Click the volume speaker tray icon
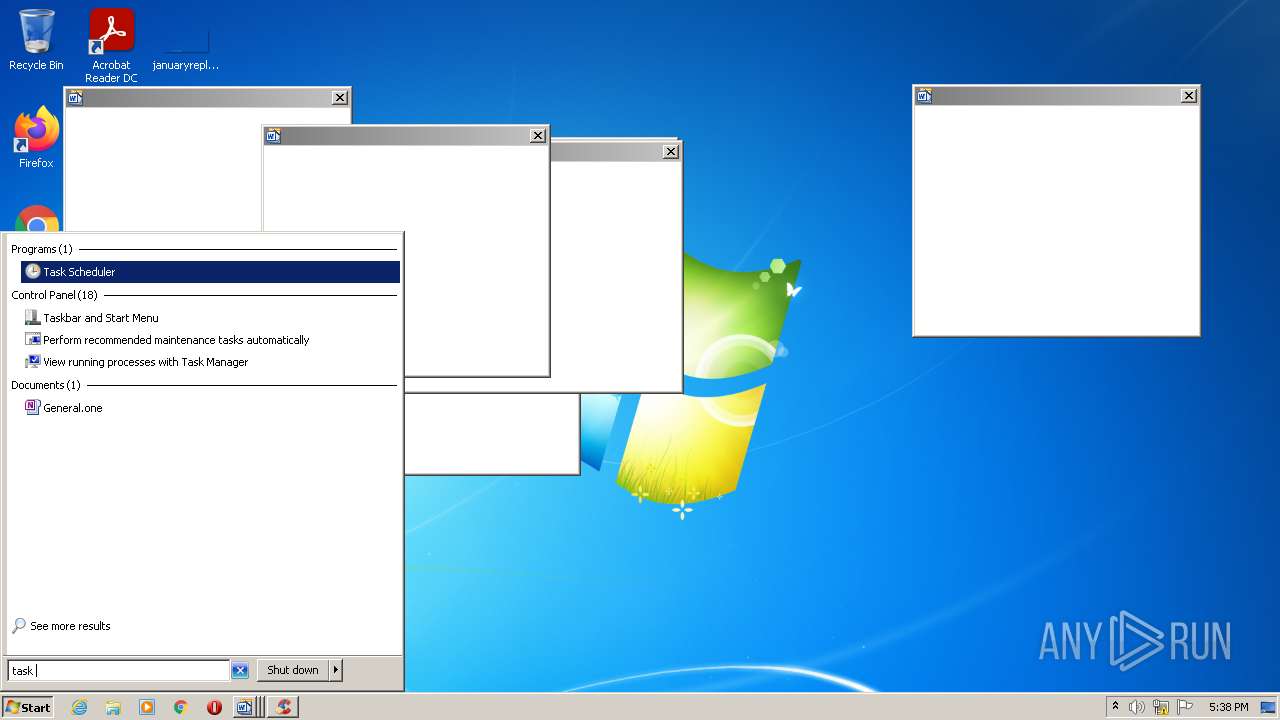This screenshot has width=1280, height=720. (x=1137, y=707)
